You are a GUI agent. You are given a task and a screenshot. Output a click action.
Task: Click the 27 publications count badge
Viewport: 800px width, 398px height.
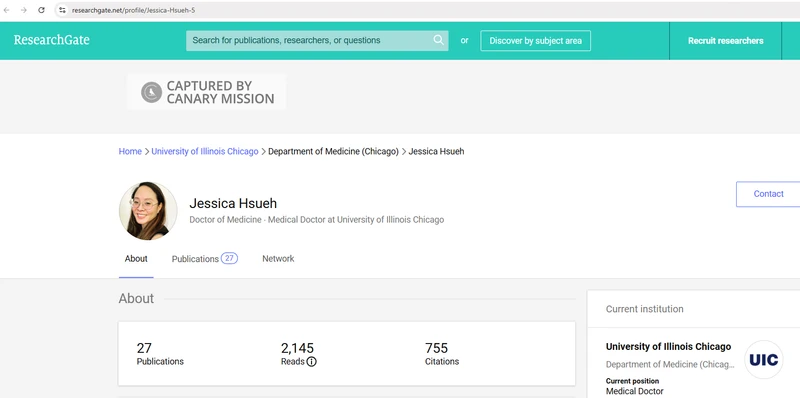(229, 258)
